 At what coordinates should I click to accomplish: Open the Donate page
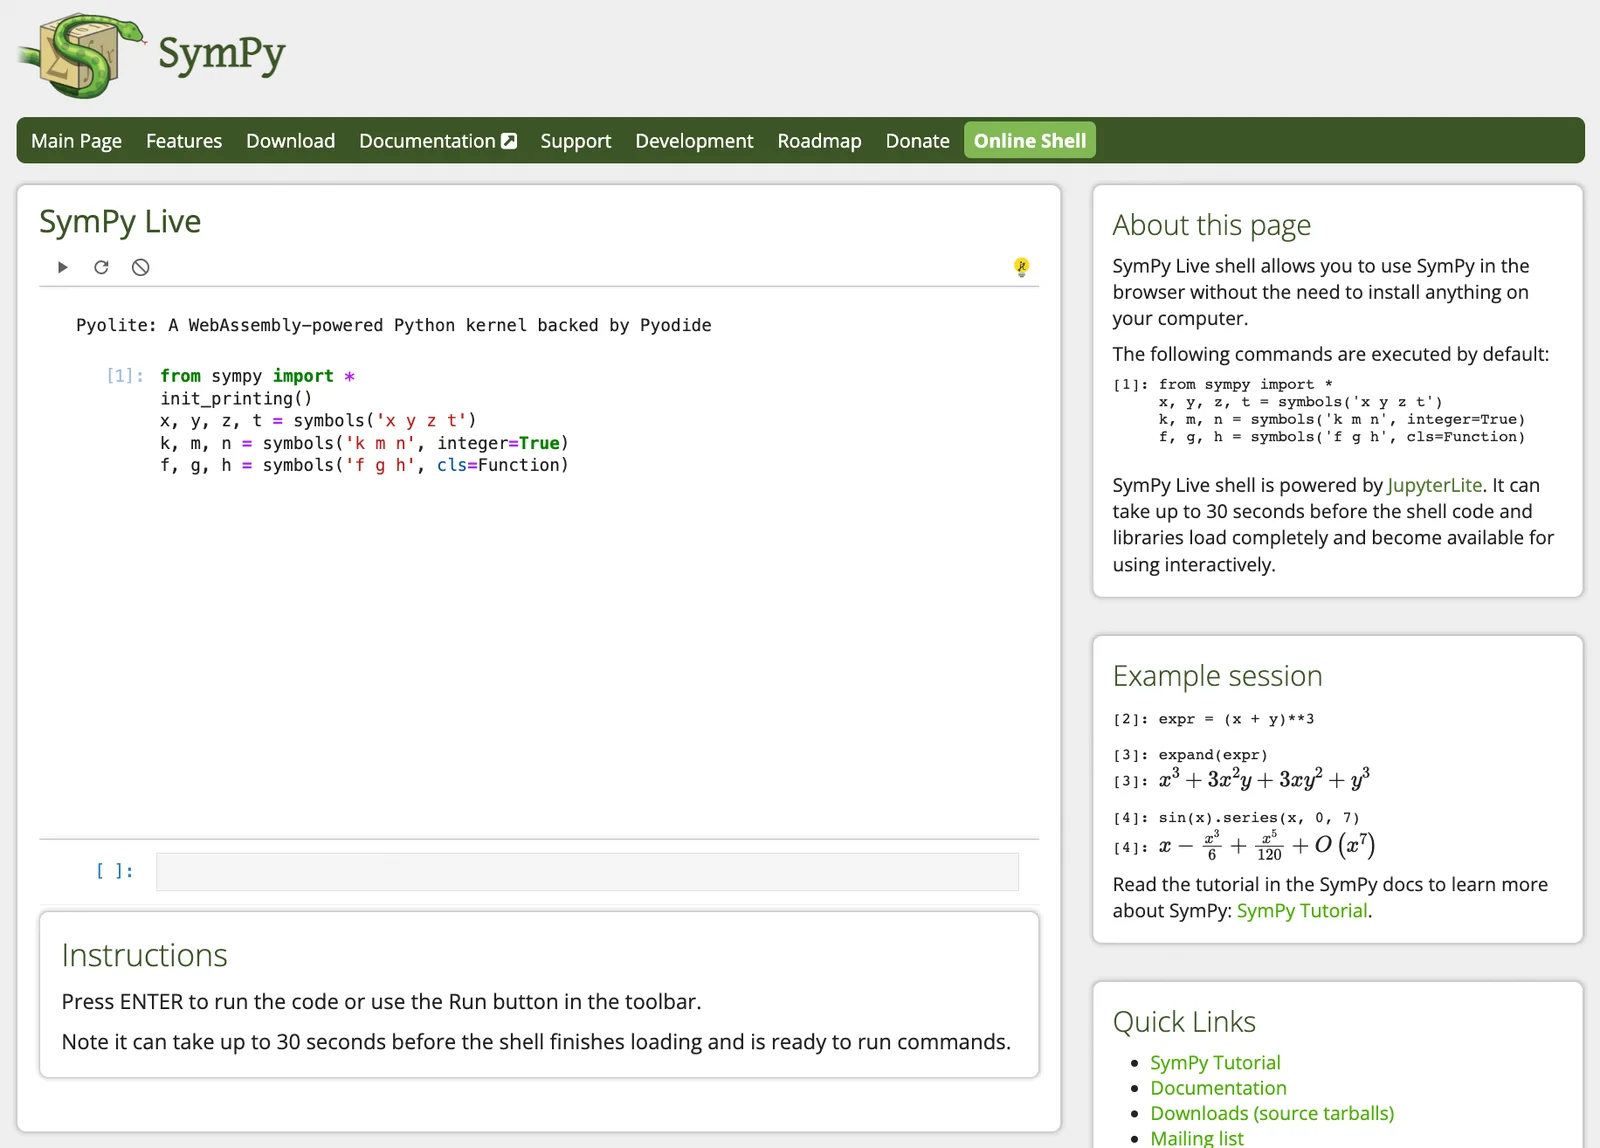point(917,141)
